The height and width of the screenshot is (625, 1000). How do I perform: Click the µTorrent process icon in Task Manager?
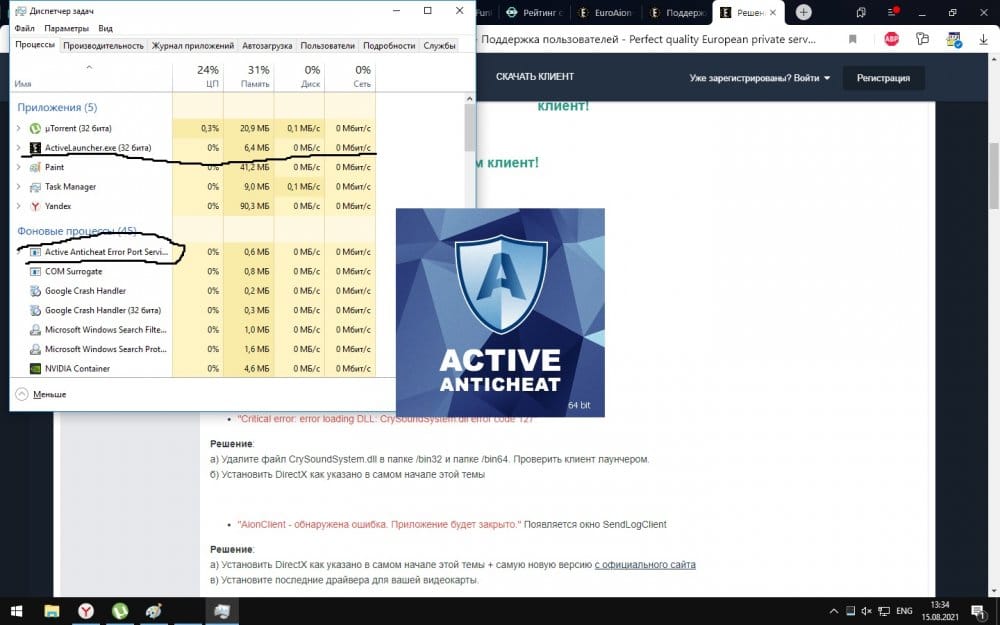click(x=35, y=128)
